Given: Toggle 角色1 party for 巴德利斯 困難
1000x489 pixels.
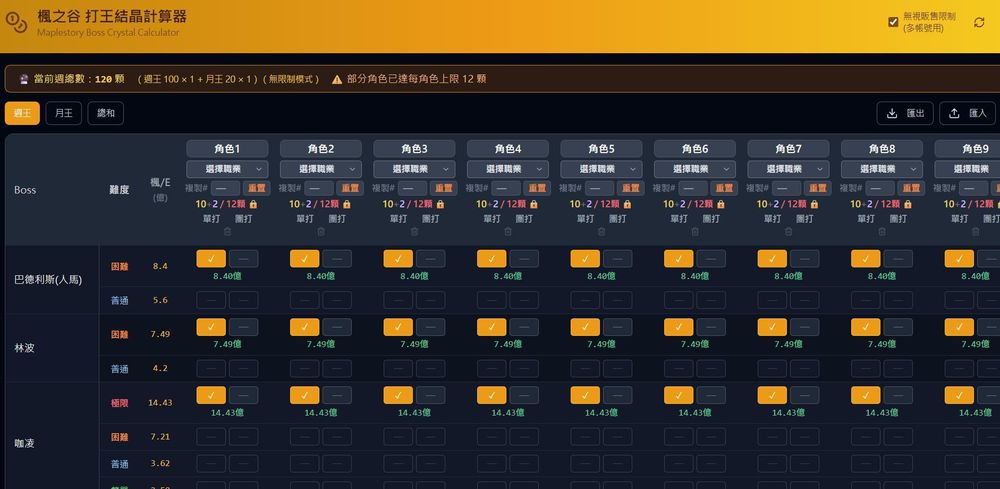Looking at the screenshot, I should tap(244, 259).
